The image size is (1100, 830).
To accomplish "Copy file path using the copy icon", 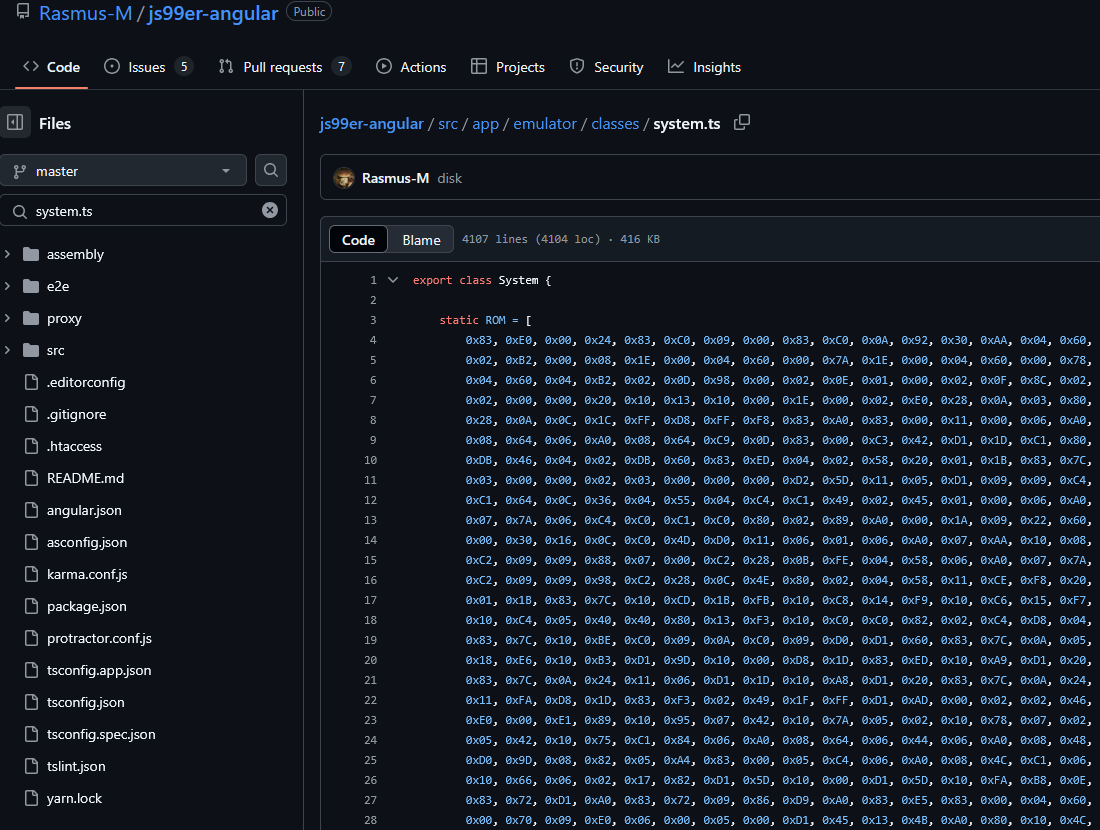I will (742, 123).
